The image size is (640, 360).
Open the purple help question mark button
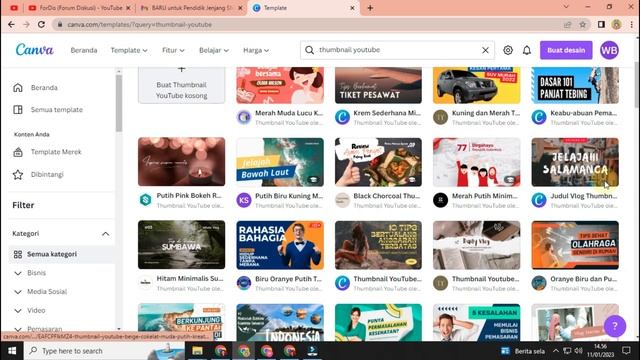(x=615, y=326)
